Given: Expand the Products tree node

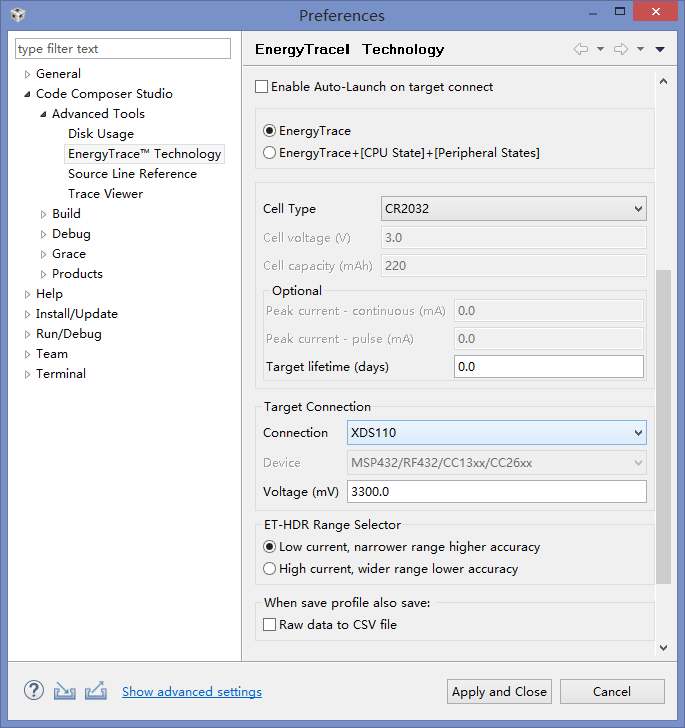Looking at the screenshot, I should (x=43, y=274).
